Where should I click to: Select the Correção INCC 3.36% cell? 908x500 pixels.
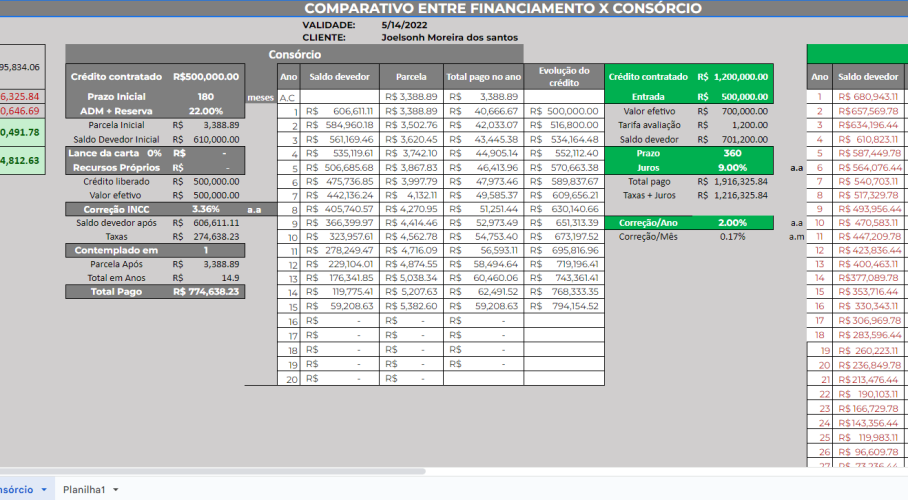(x=205, y=209)
